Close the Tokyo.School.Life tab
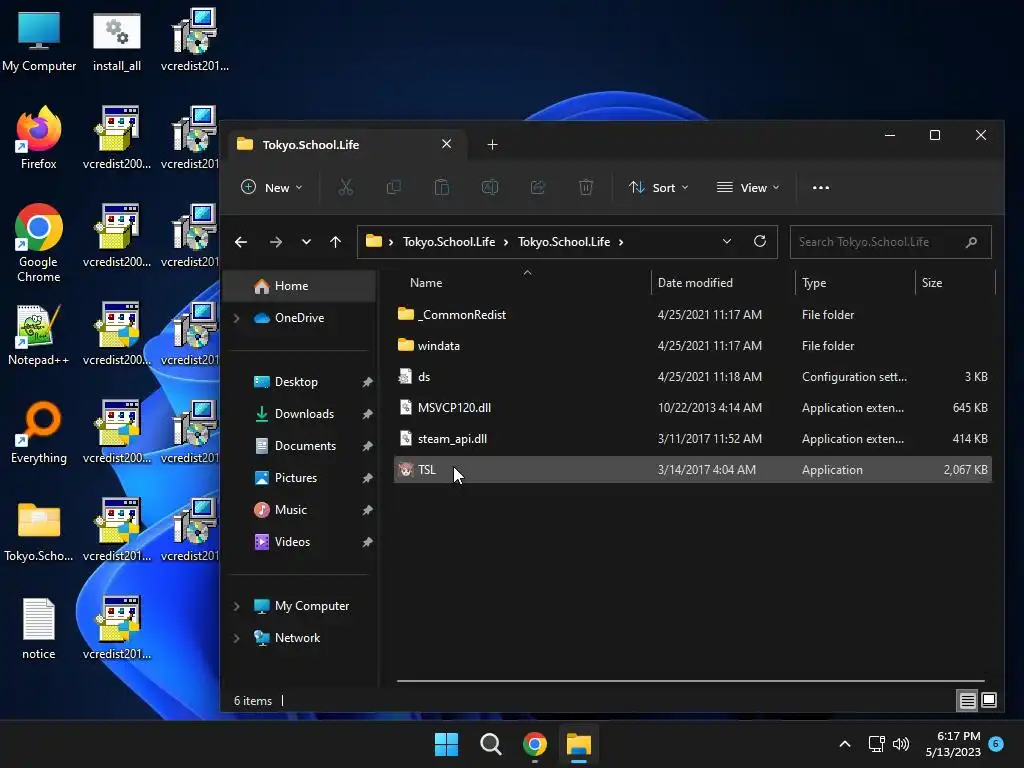The height and width of the screenshot is (768, 1024). tap(447, 144)
